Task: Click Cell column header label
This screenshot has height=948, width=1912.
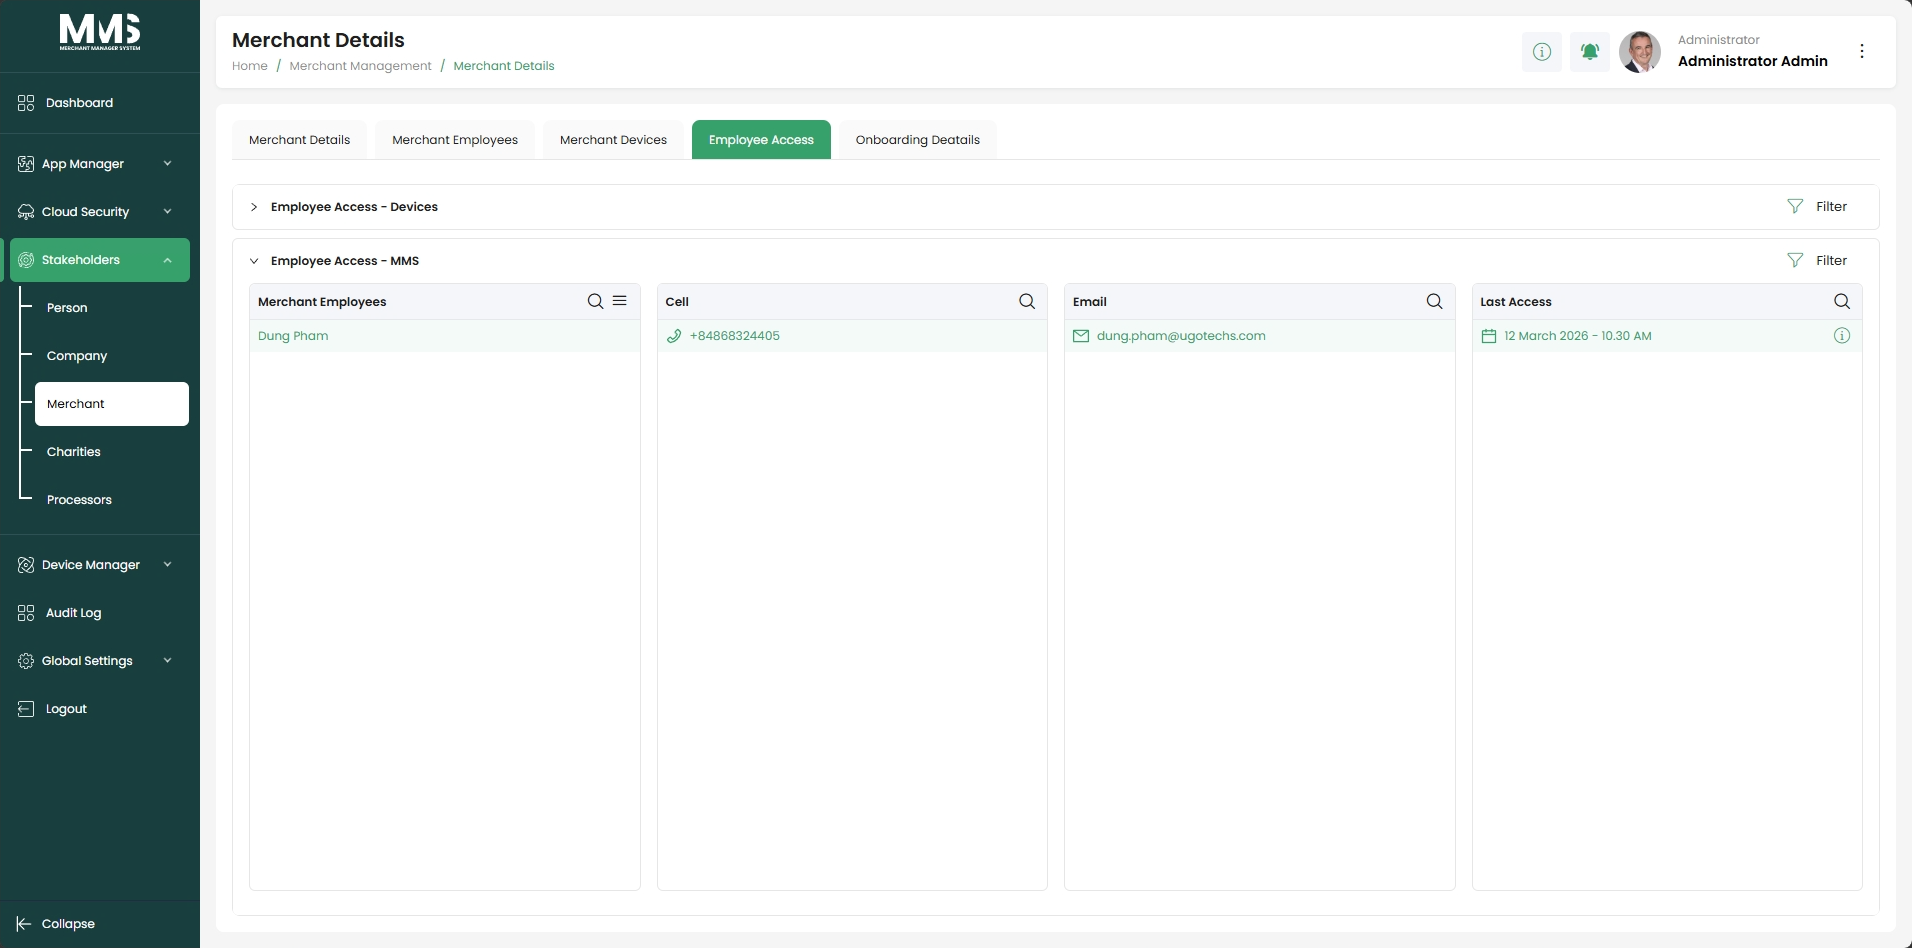Action: pos(677,302)
